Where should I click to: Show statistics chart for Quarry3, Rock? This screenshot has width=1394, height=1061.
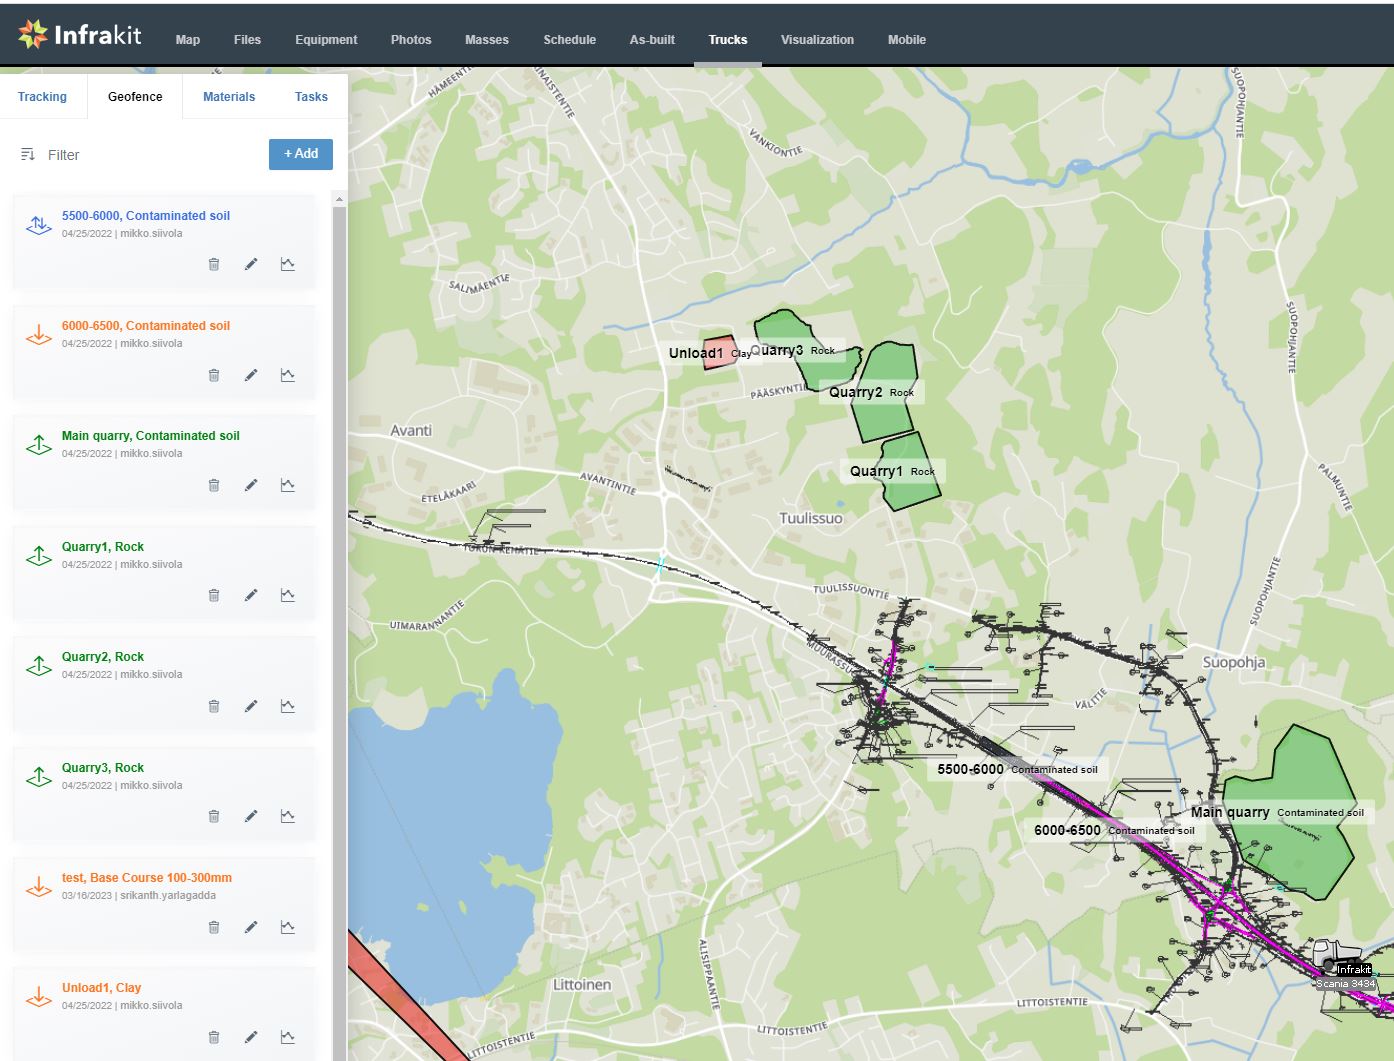(288, 816)
